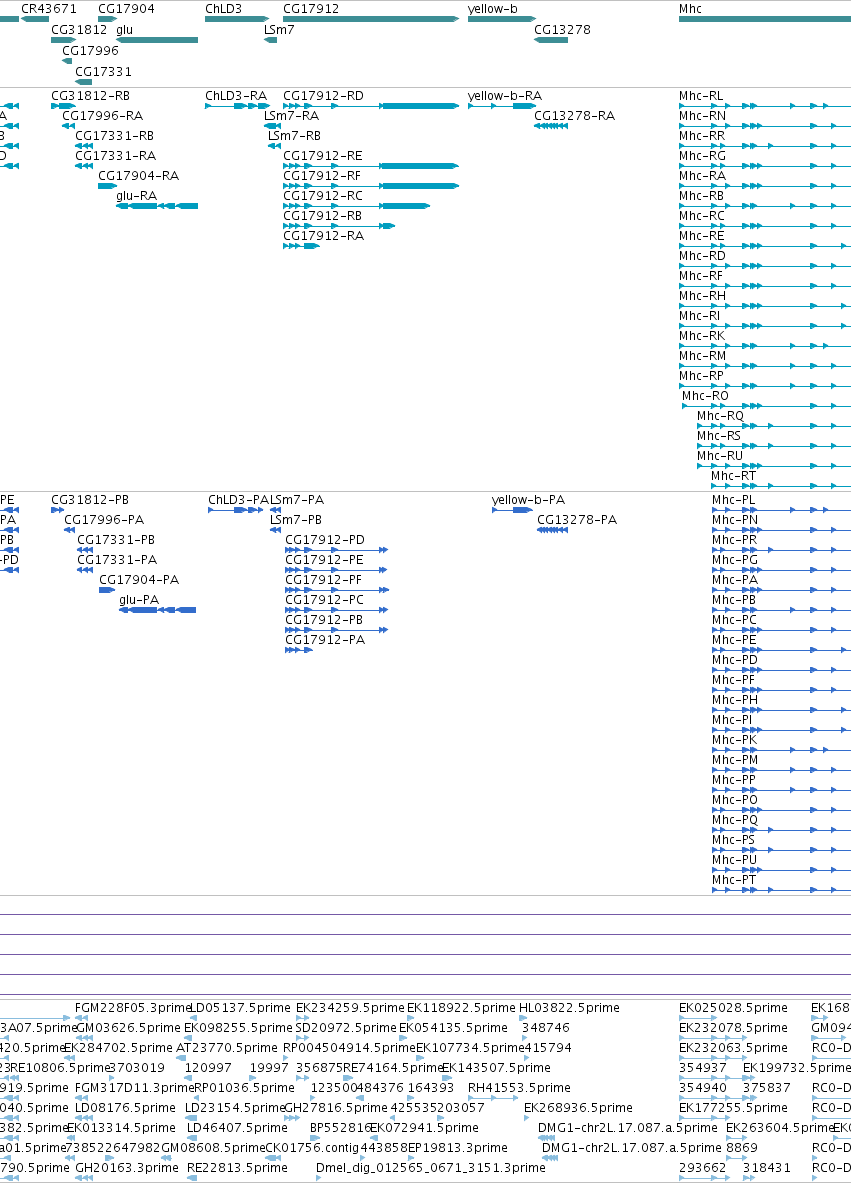
Task: Select EST EK234259.5prime
Action: (350, 1008)
